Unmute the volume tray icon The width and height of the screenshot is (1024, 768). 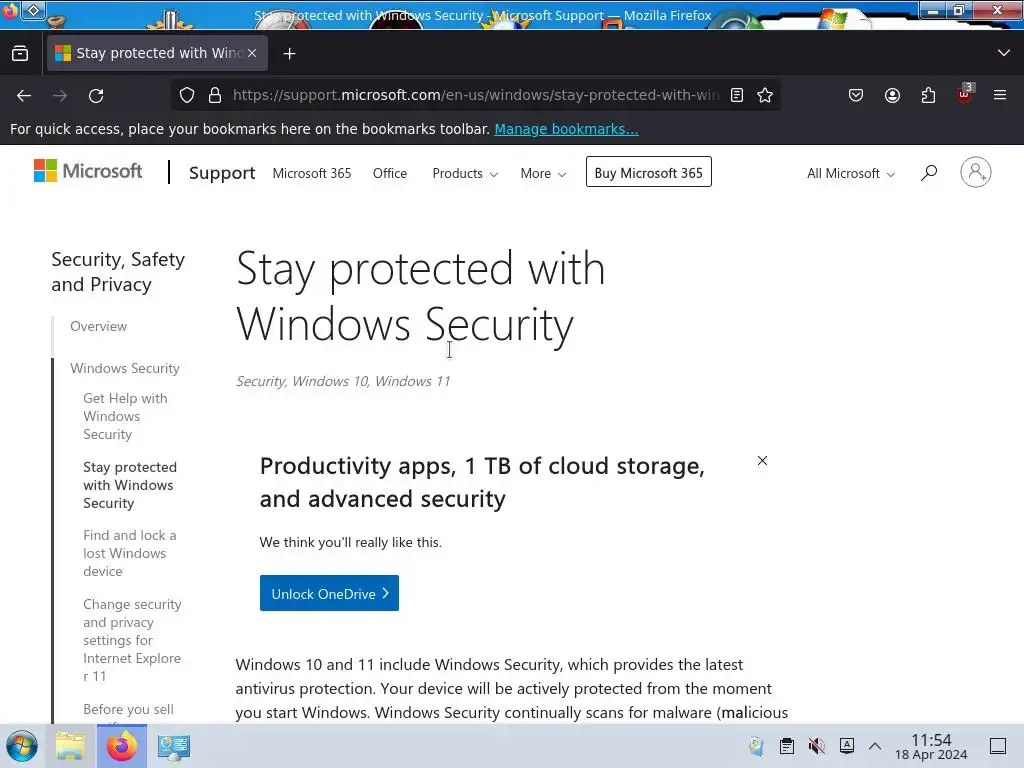click(816, 746)
